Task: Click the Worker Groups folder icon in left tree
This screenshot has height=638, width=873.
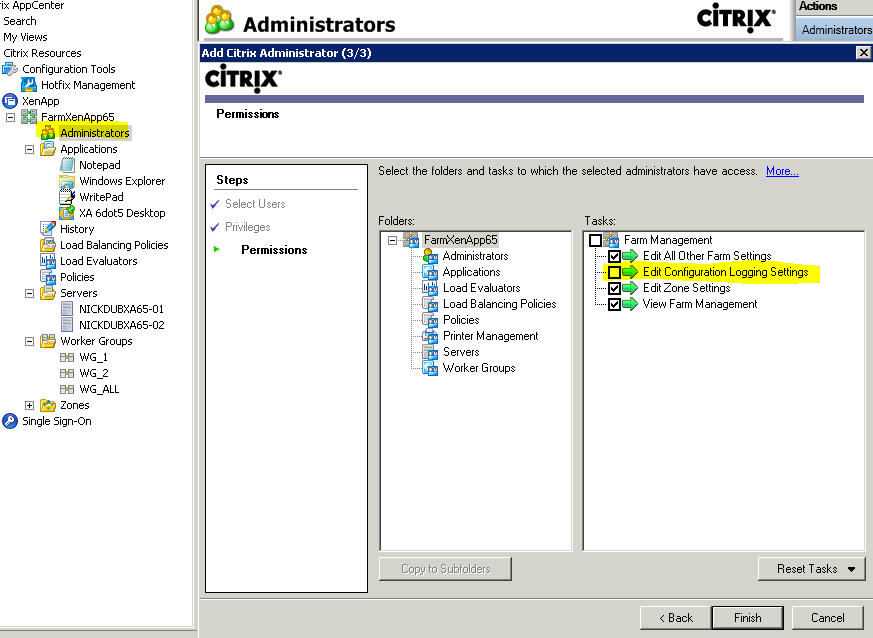Action: click(48, 341)
